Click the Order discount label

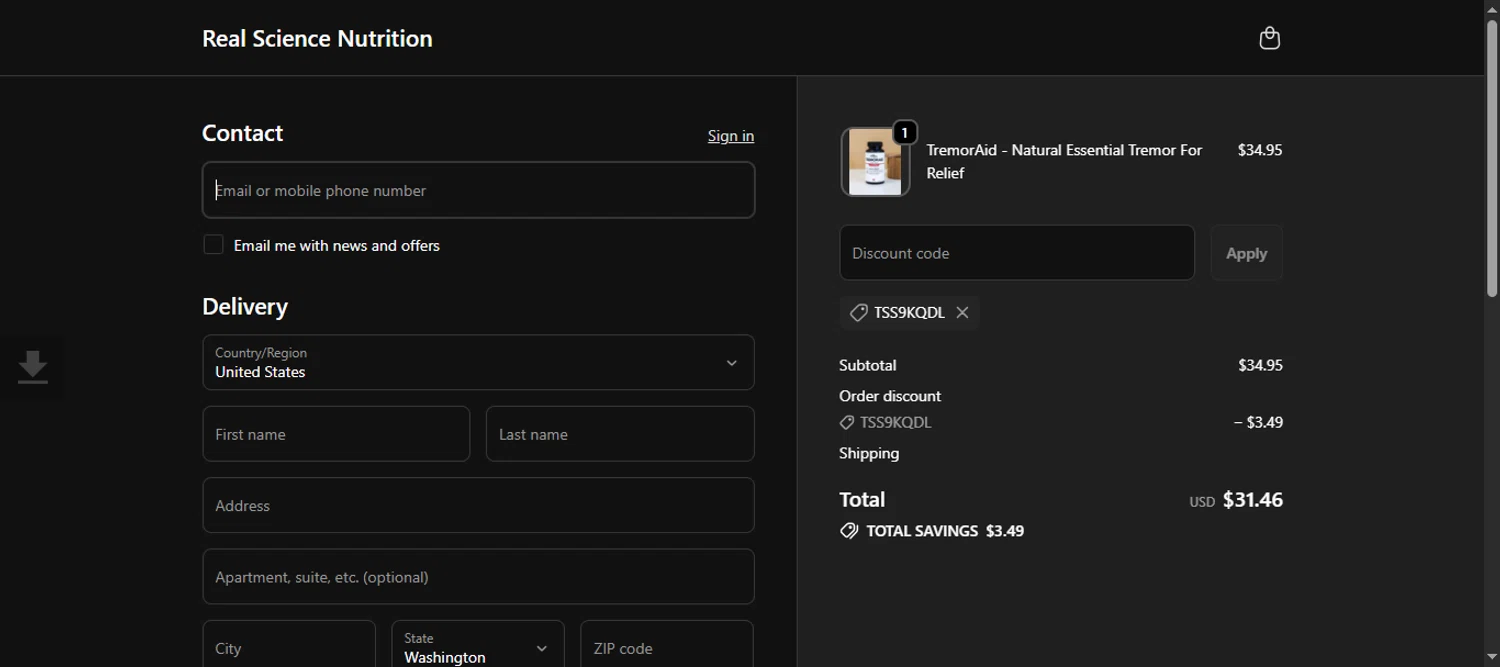890,396
